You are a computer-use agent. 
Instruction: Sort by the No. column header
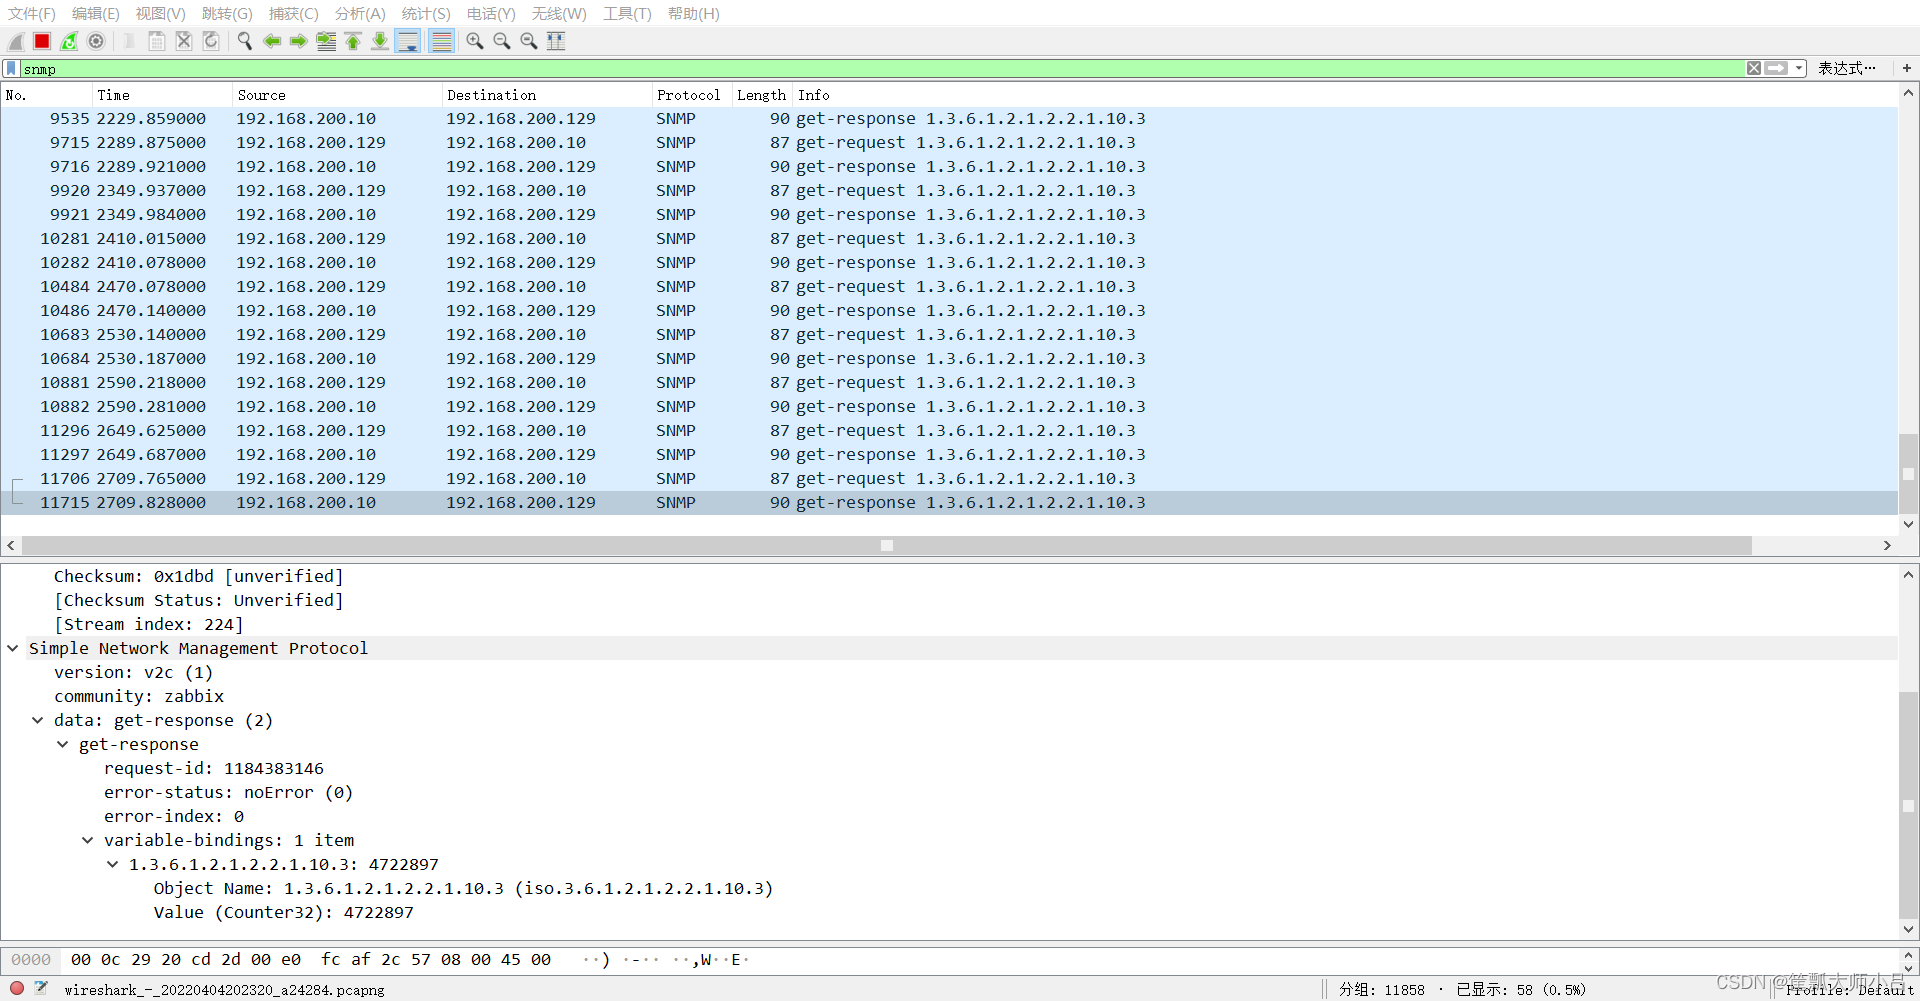point(46,95)
